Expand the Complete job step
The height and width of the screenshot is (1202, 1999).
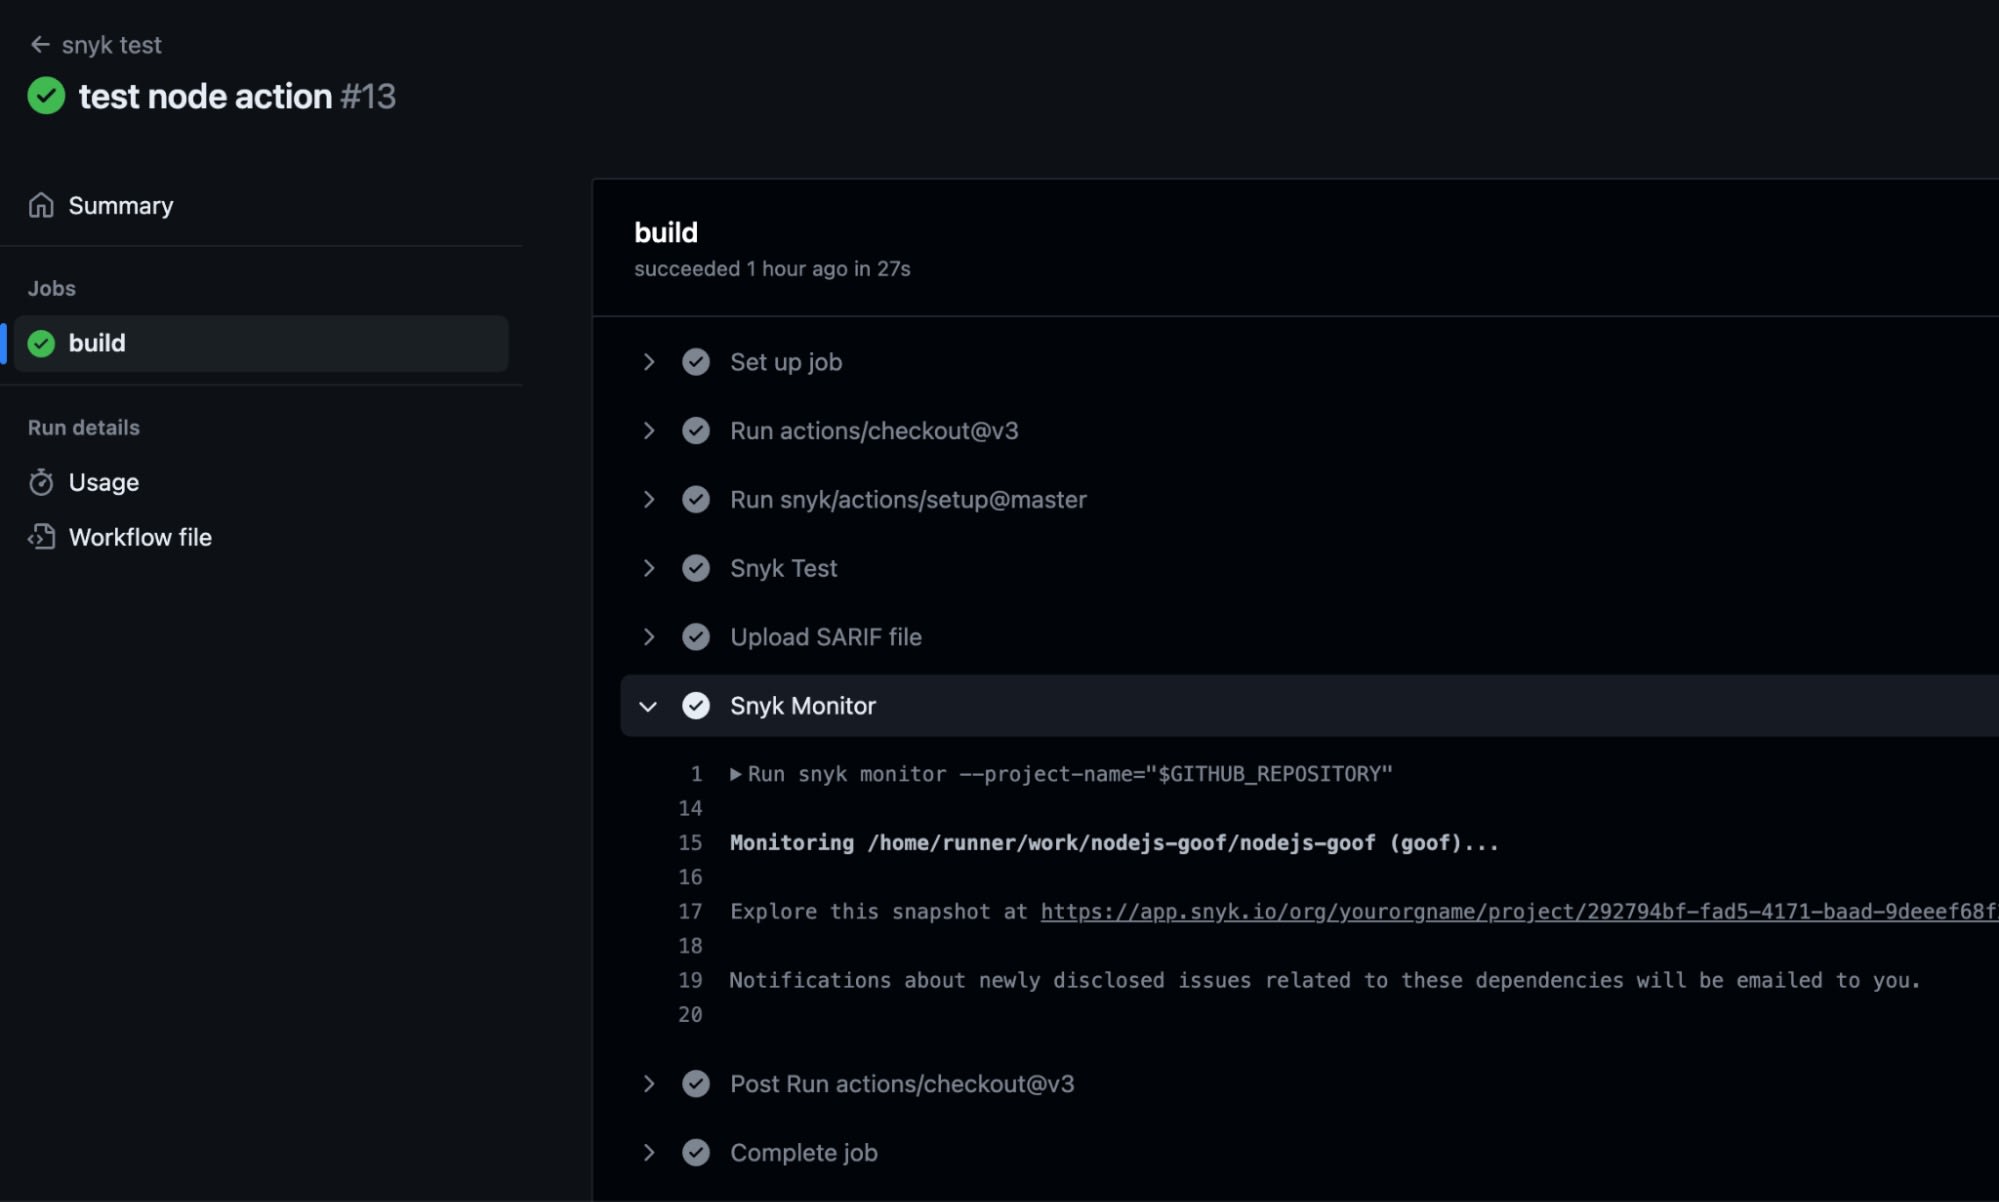[649, 1153]
